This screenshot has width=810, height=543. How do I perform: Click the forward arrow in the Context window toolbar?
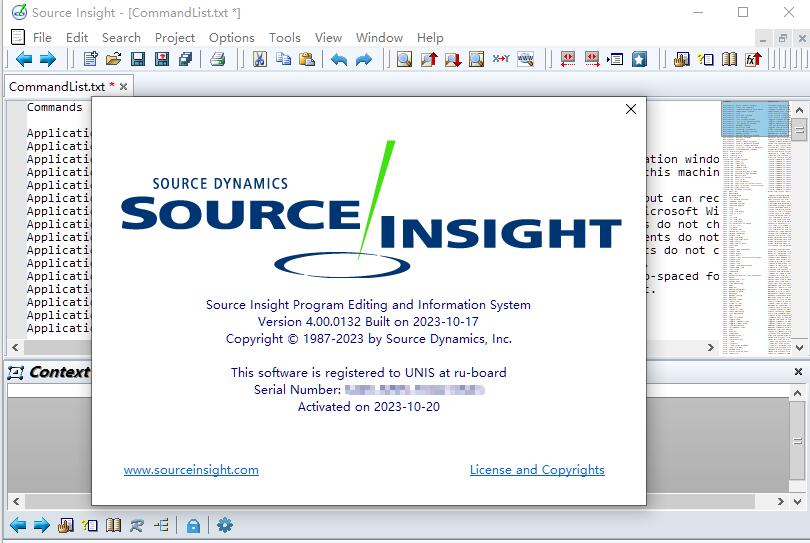click(x=42, y=525)
